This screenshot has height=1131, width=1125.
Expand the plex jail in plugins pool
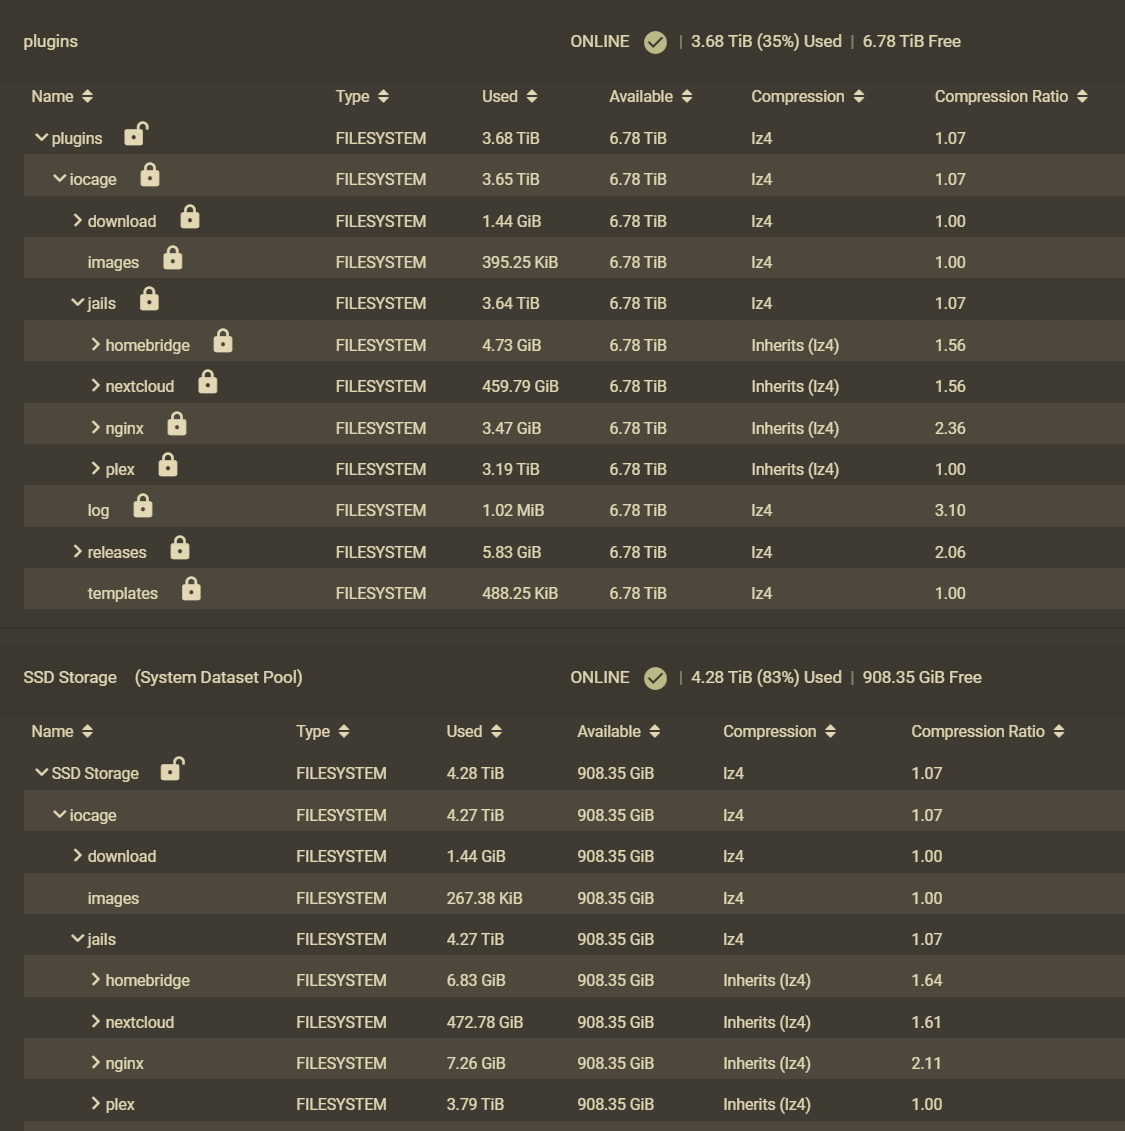click(x=96, y=469)
